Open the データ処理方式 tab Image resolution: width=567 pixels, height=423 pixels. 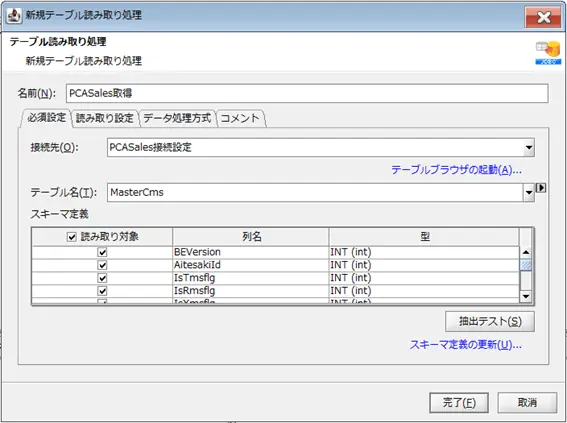pos(177,118)
